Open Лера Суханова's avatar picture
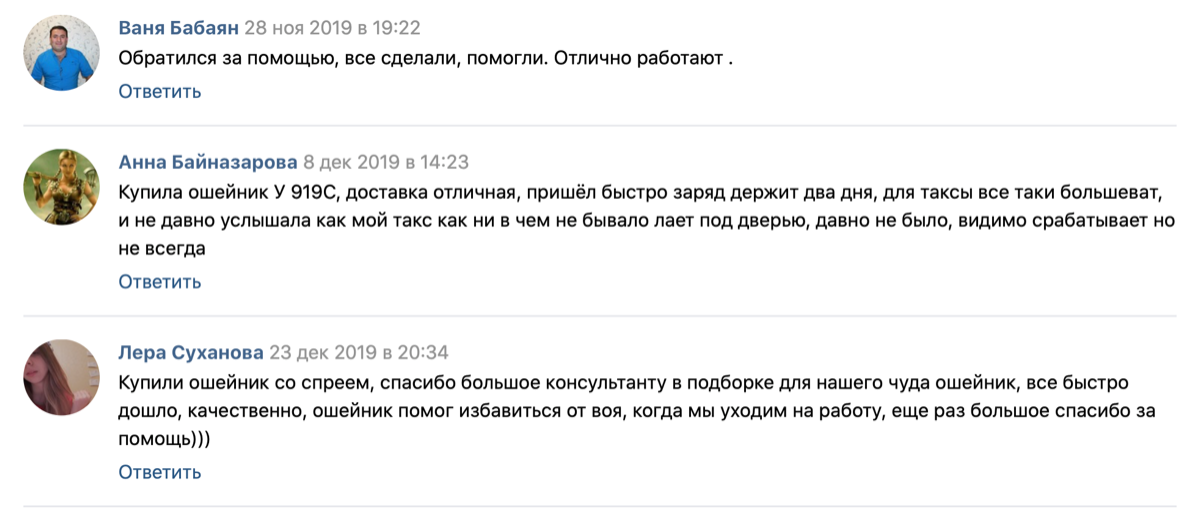 [62, 378]
